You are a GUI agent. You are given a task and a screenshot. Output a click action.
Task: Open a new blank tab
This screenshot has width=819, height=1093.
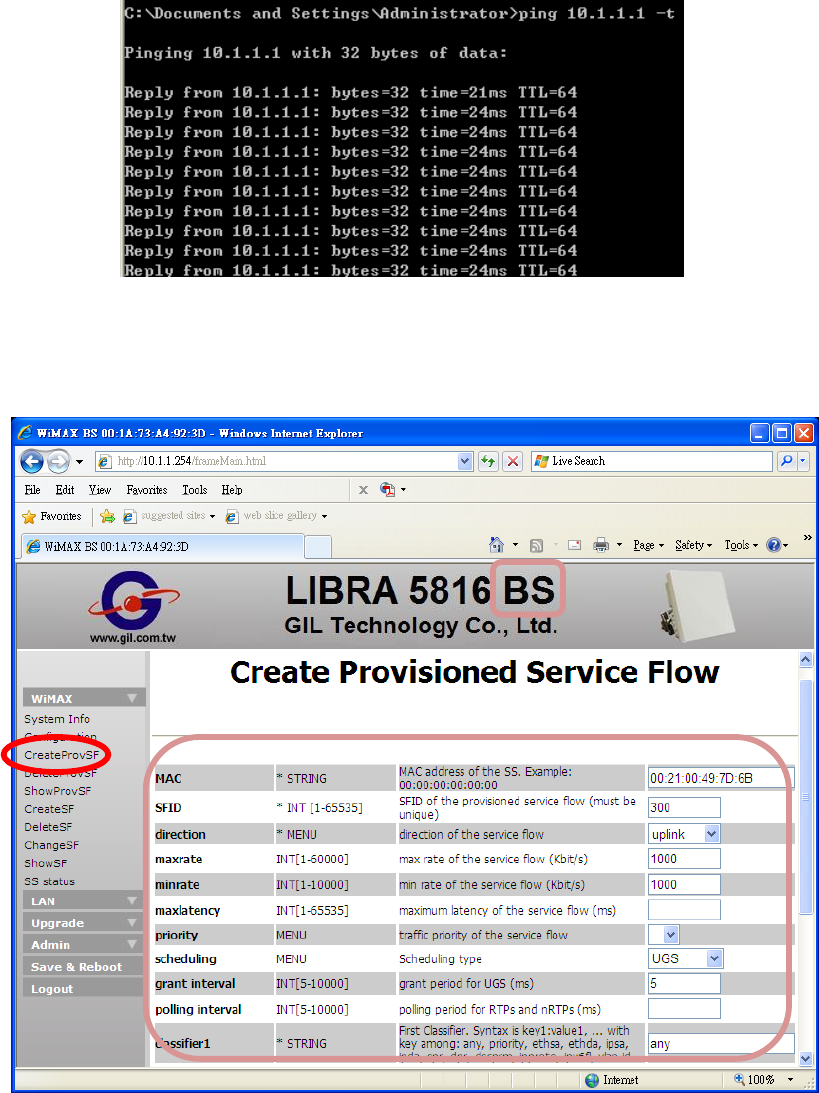click(318, 547)
